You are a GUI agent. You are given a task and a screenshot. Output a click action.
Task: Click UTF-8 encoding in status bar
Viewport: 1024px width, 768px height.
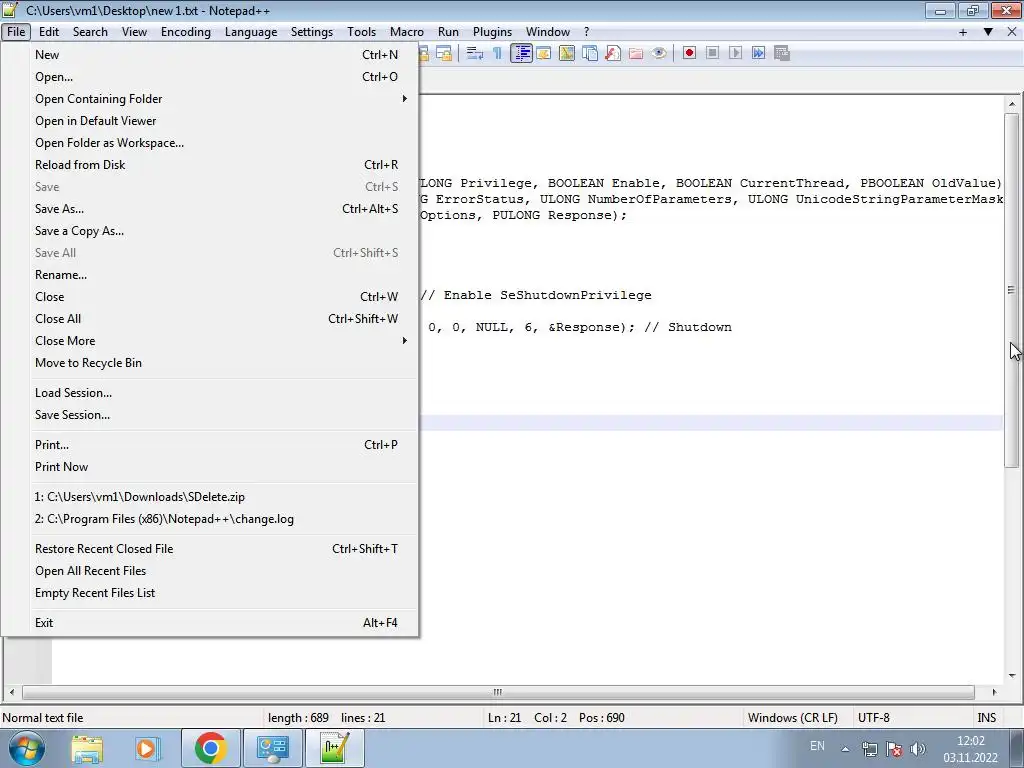click(x=874, y=718)
